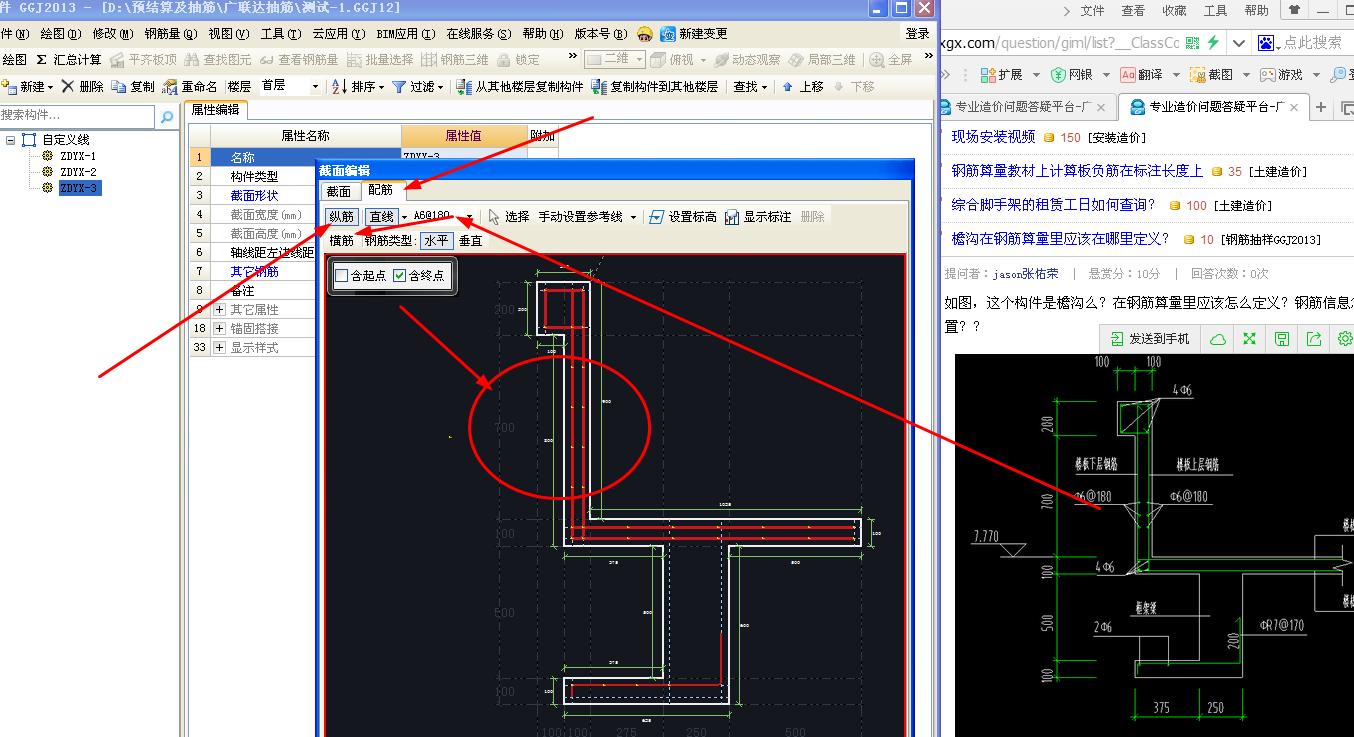
Task: Click the browser 网银 shield icon
Action: tap(1059, 75)
